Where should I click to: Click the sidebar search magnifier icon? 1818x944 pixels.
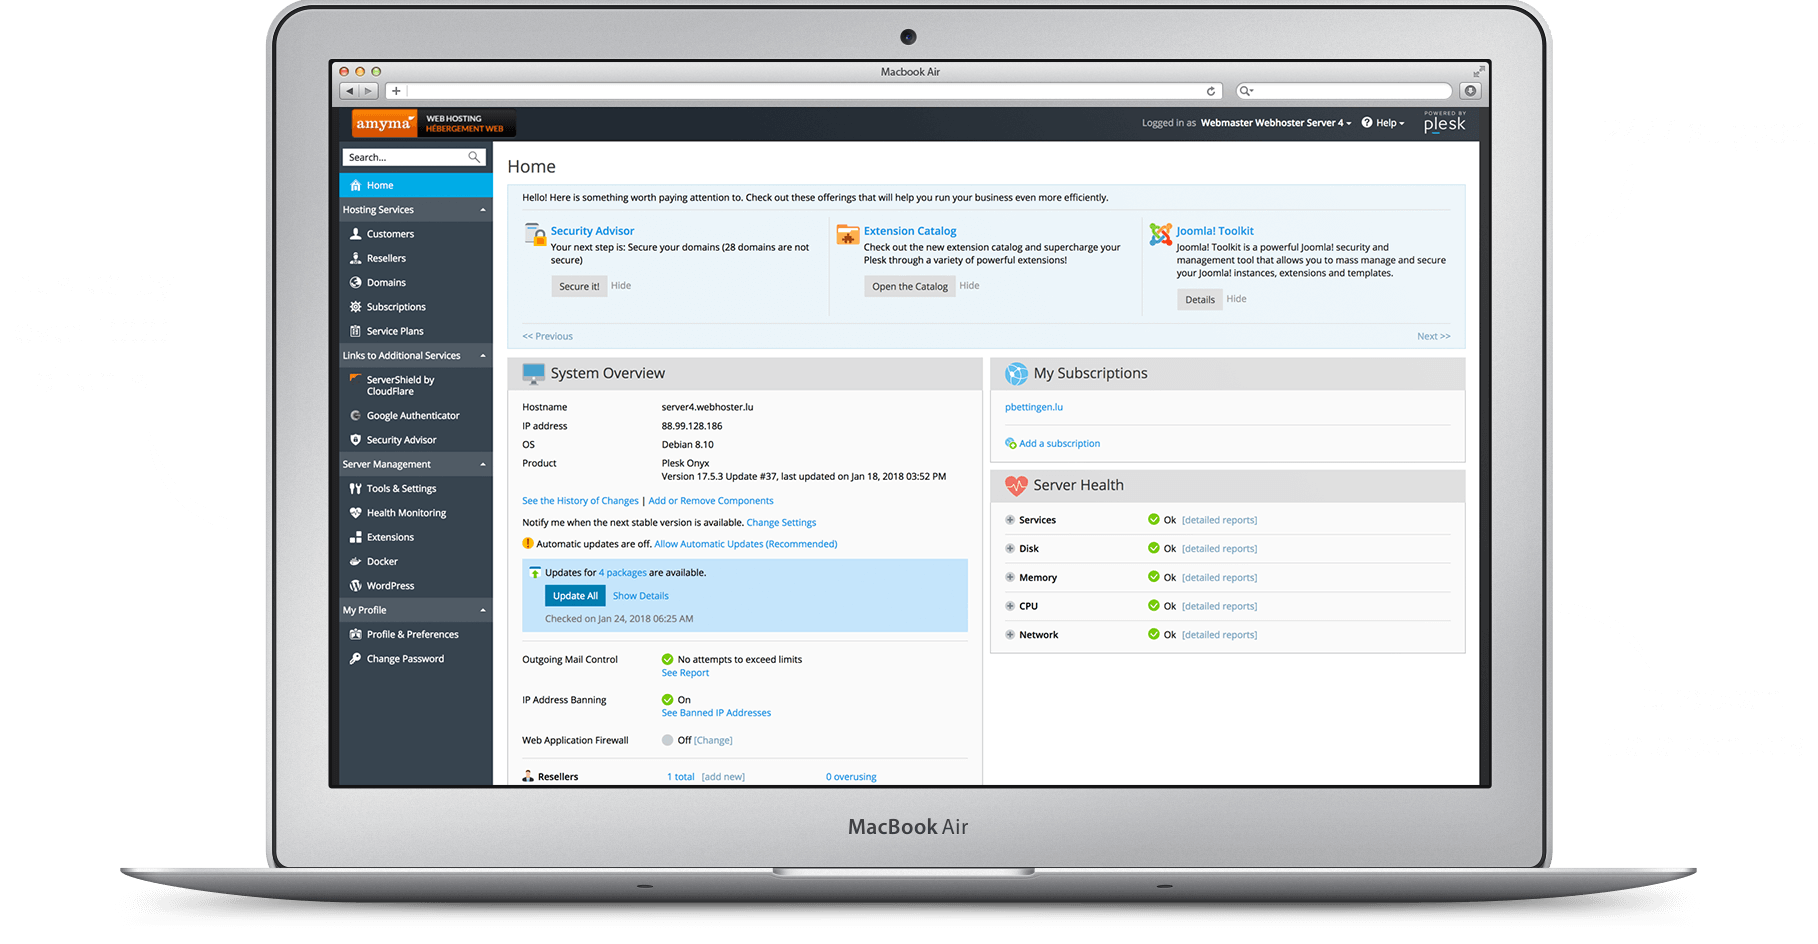pos(474,157)
